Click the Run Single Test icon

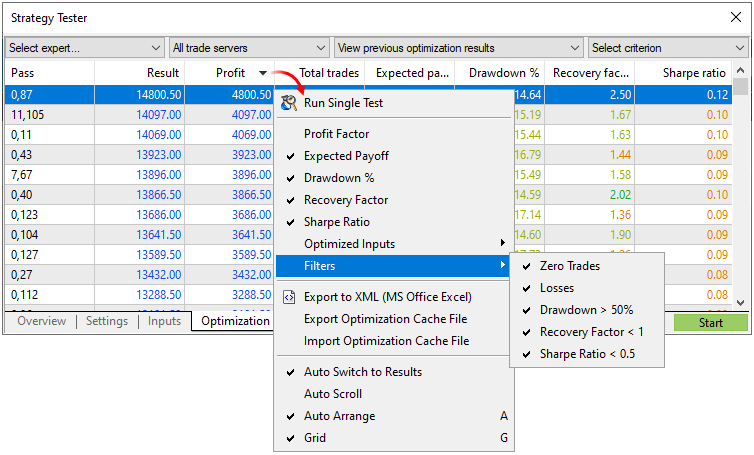(x=289, y=102)
